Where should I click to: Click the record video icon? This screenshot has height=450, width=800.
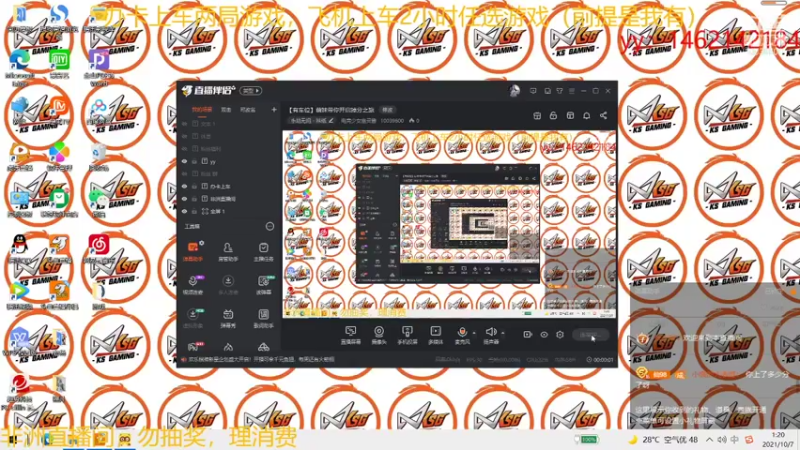[x=528, y=335]
